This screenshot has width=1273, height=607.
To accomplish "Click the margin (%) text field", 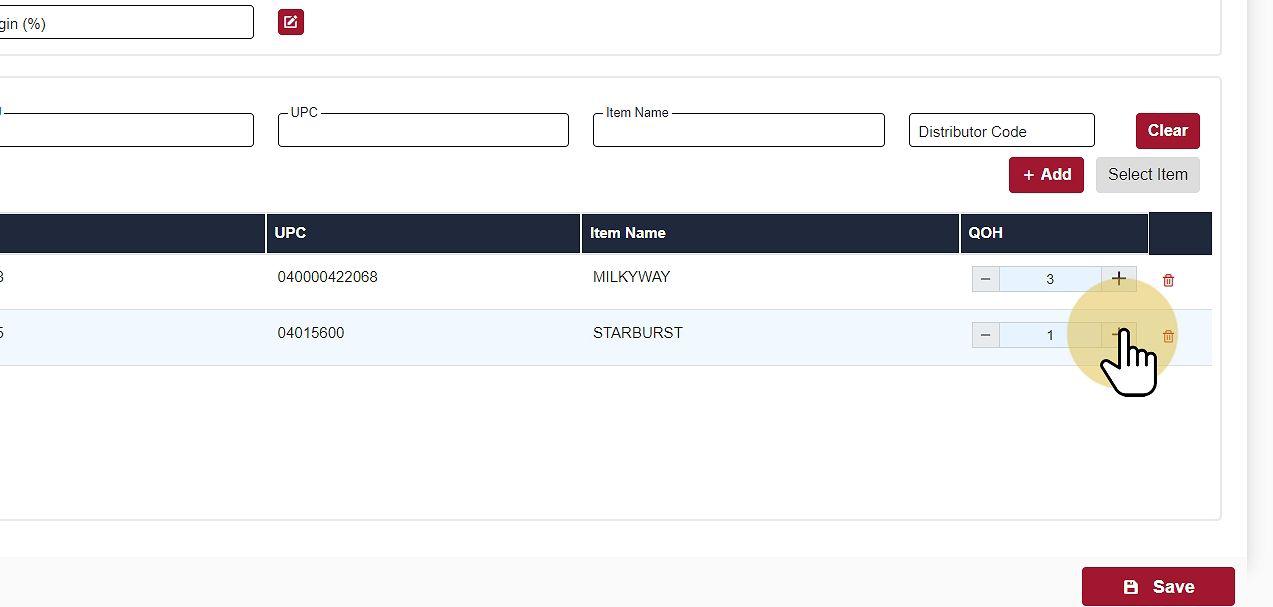I will 125,23.
